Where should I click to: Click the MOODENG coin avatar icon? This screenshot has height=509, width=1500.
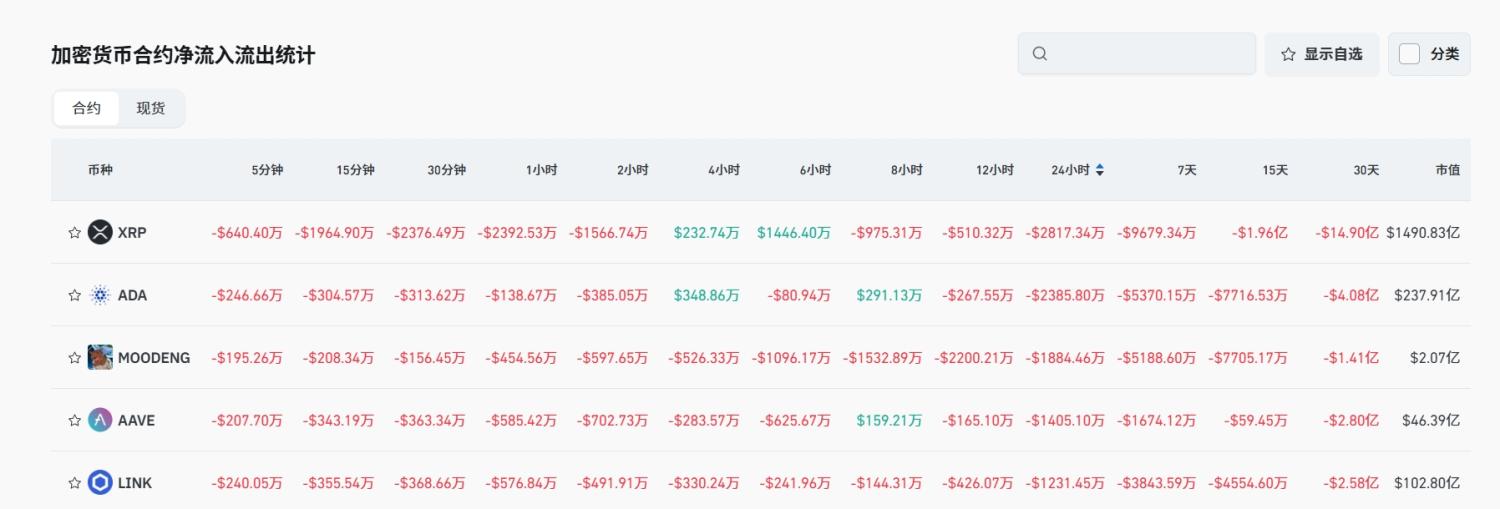100,357
